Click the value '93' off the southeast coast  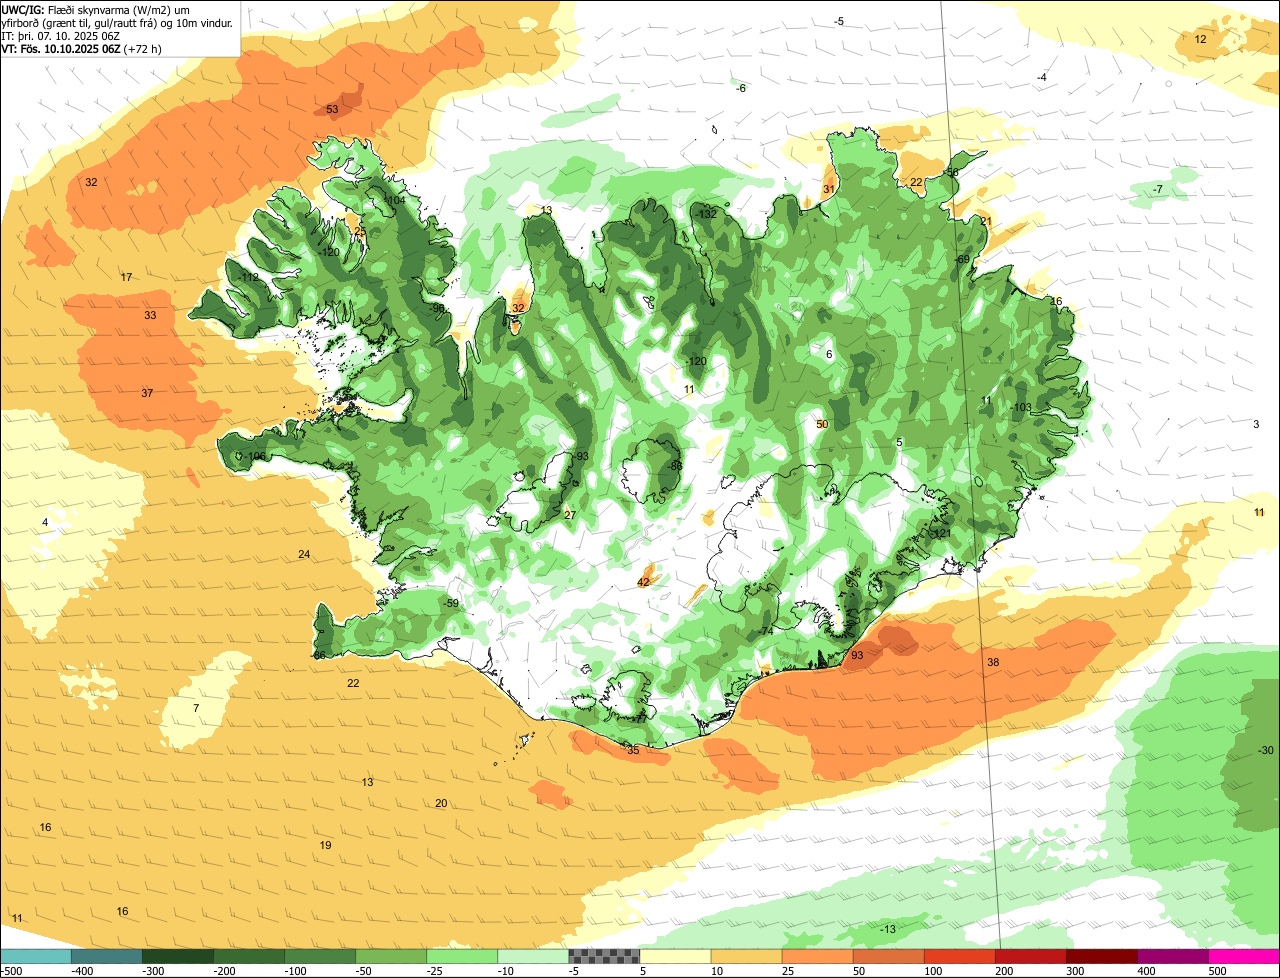click(x=857, y=655)
